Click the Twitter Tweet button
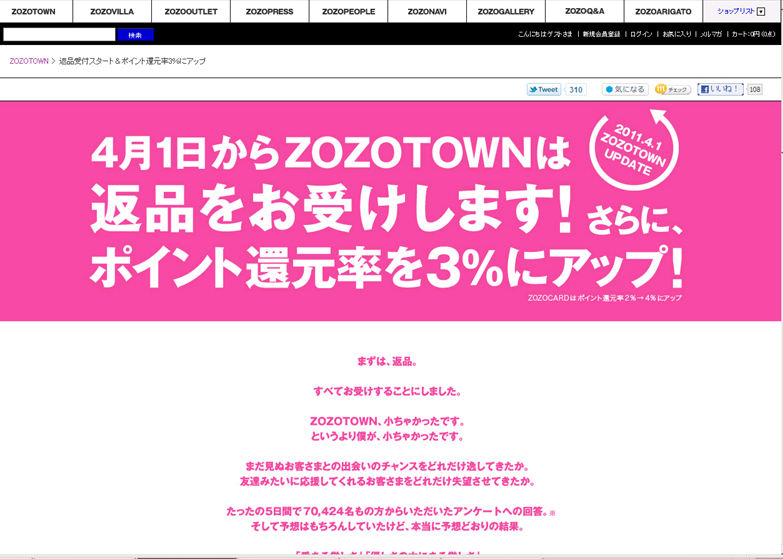This screenshot has width=783, height=559. (544, 89)
